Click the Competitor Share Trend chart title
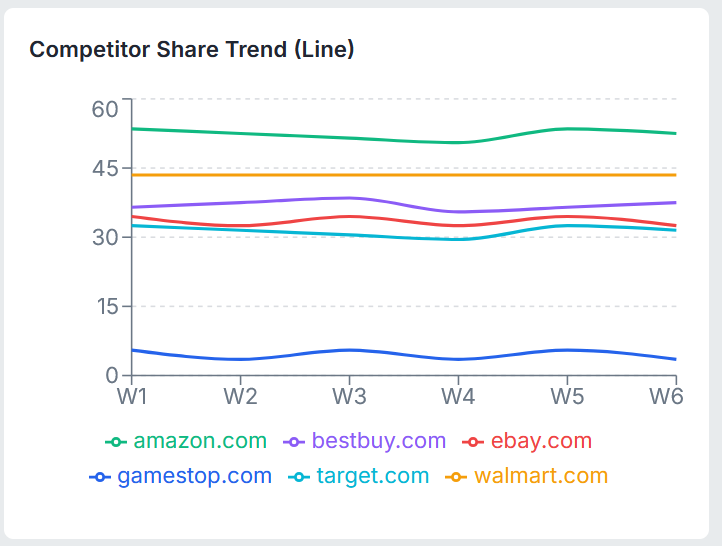 191,49
